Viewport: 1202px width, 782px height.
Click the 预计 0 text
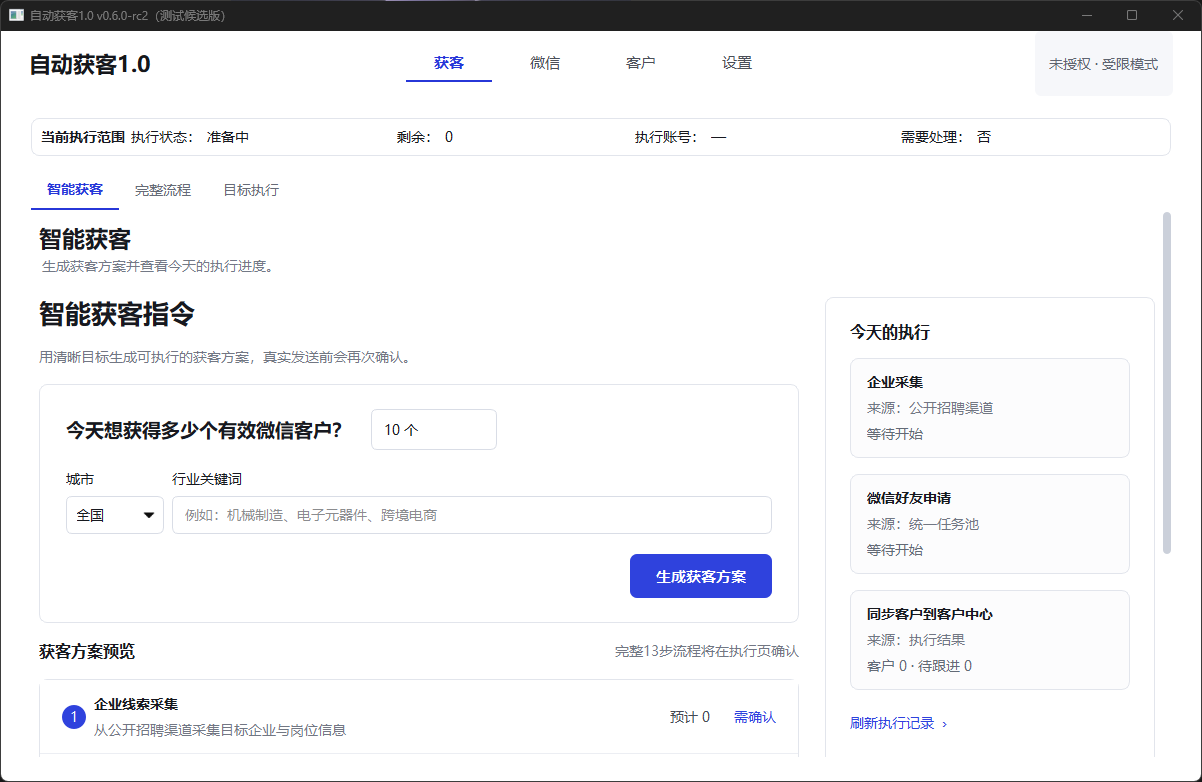(x=690, y=717)
